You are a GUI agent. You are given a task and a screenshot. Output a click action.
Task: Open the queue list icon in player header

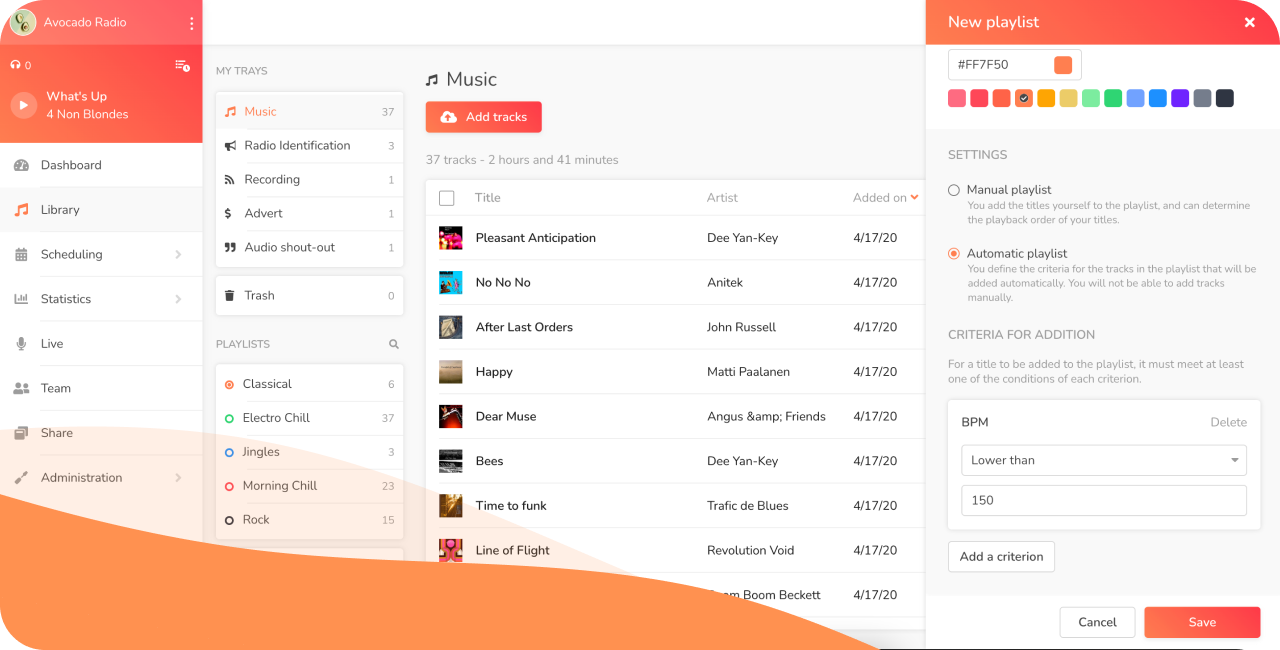click(x=181, y=65)
